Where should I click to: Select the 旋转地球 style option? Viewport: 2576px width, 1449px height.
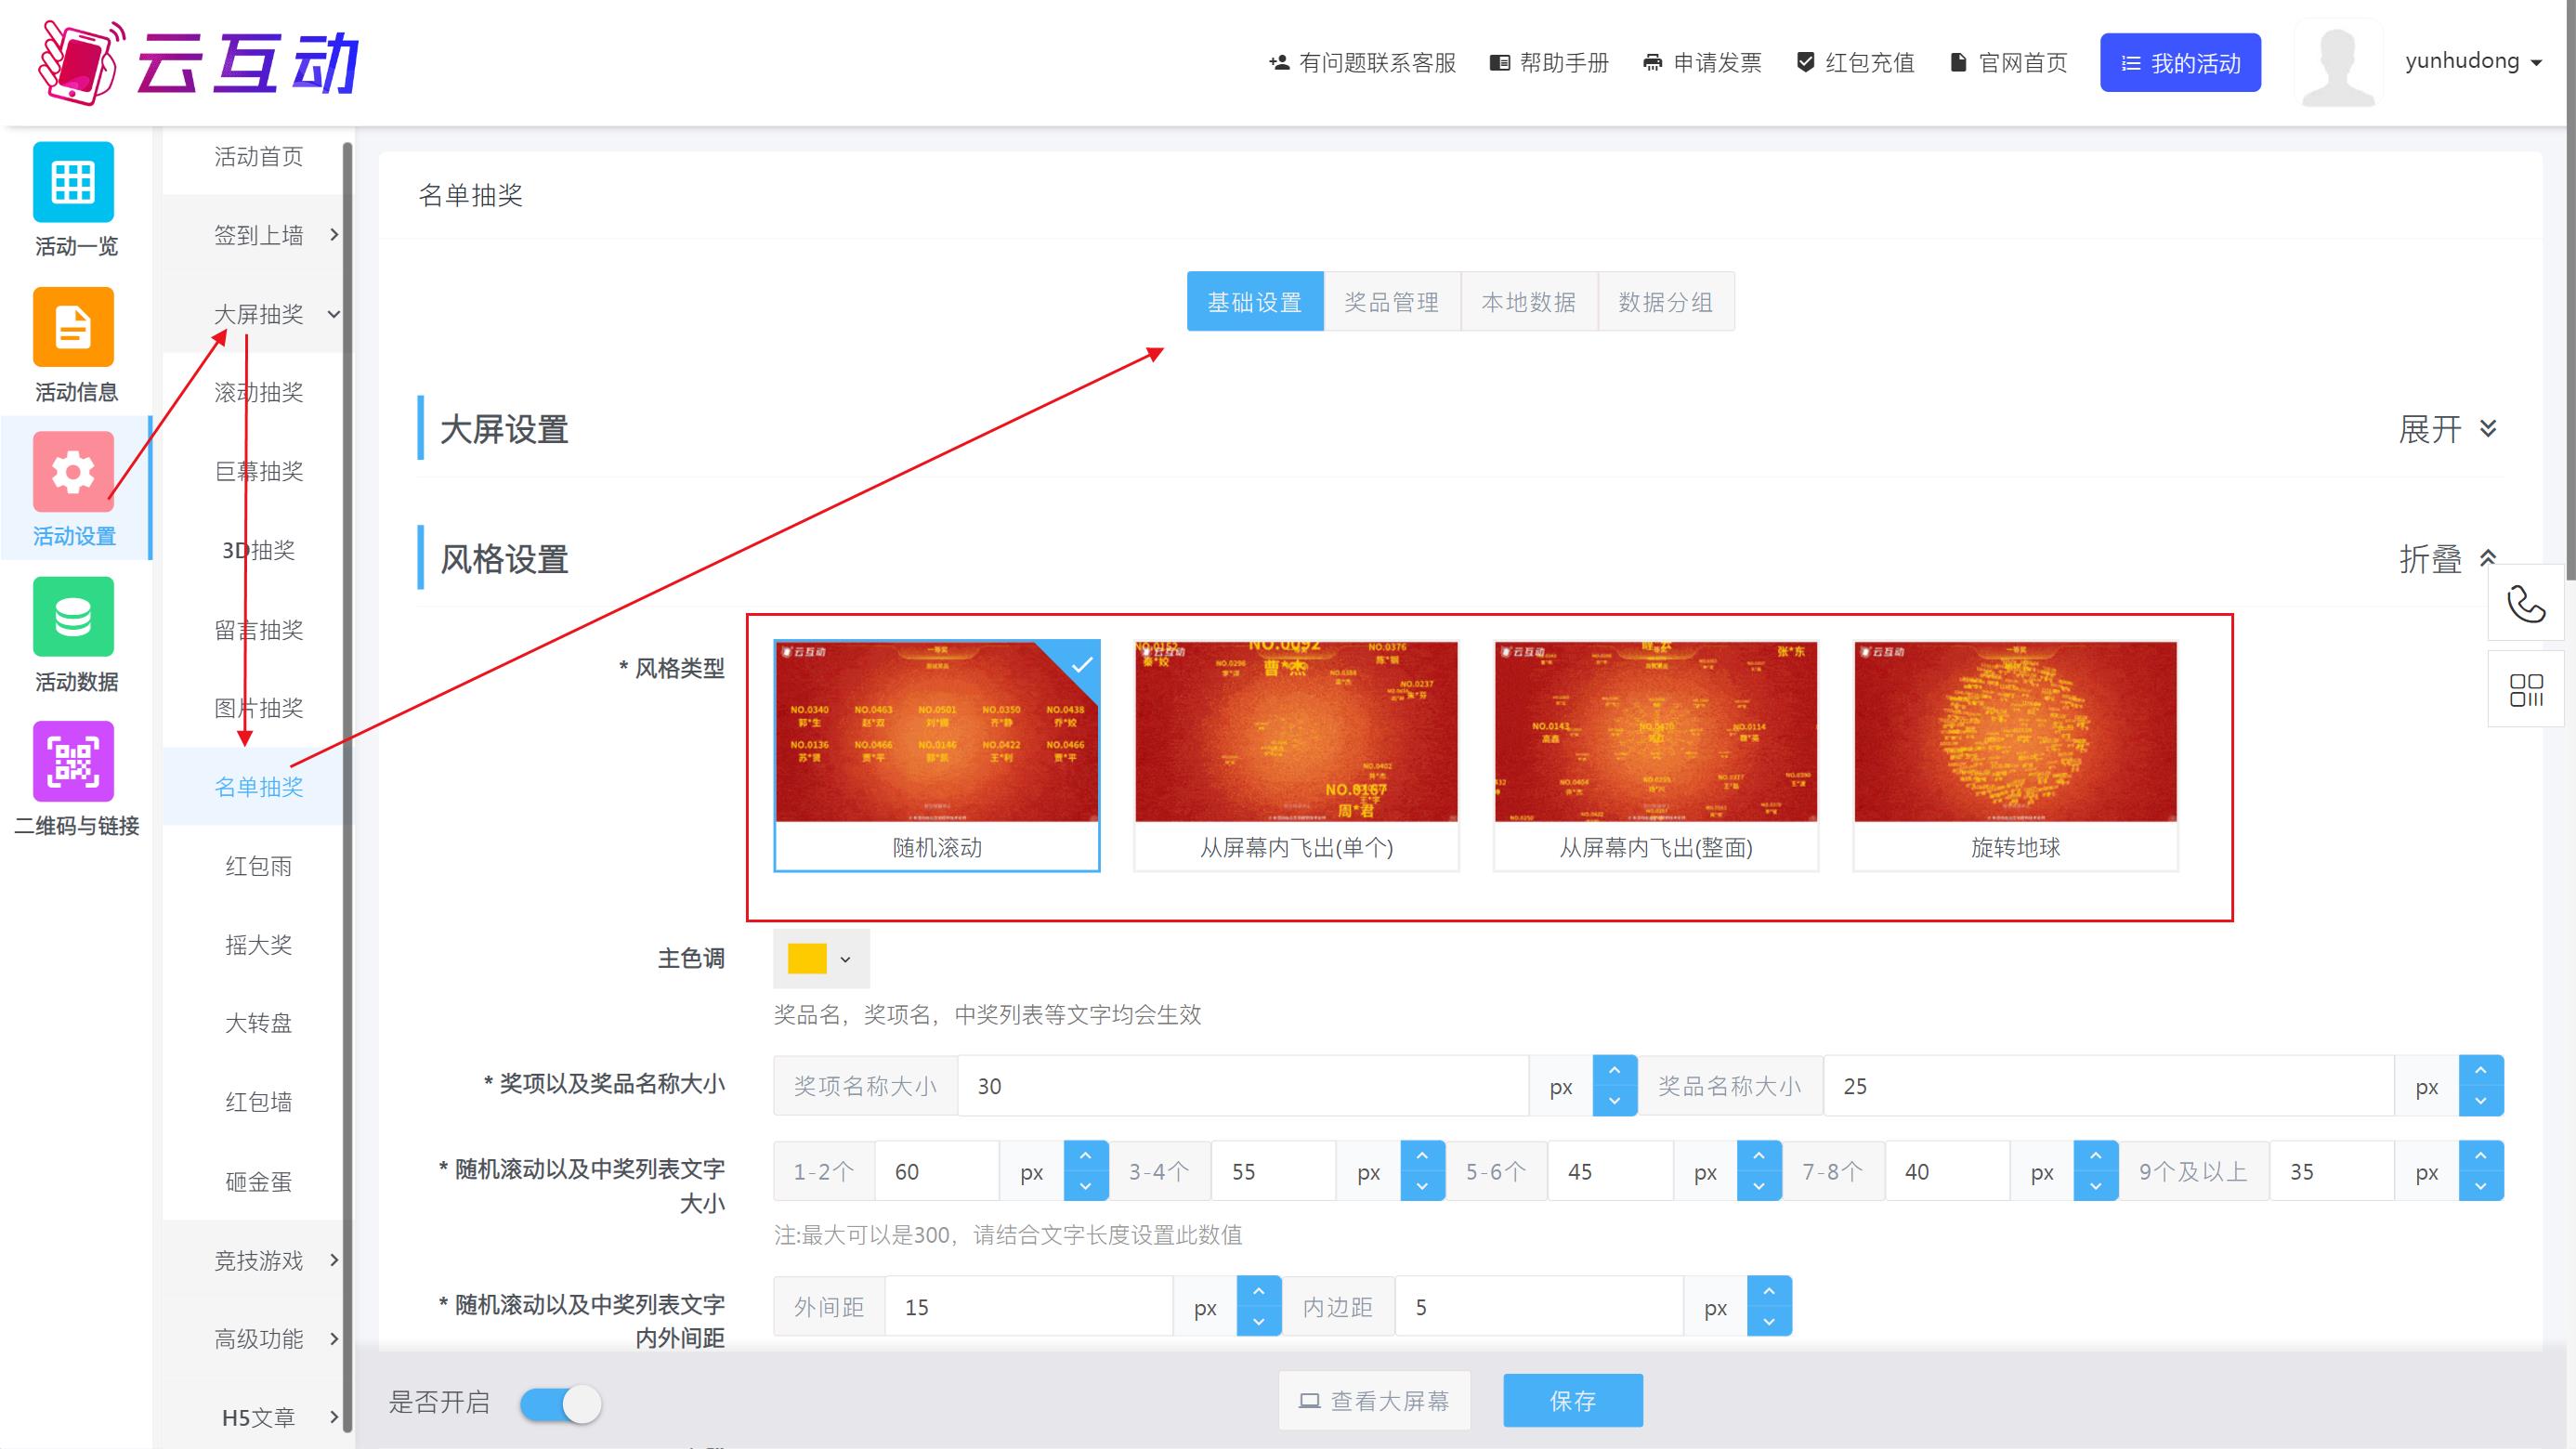coord(2015,756)
